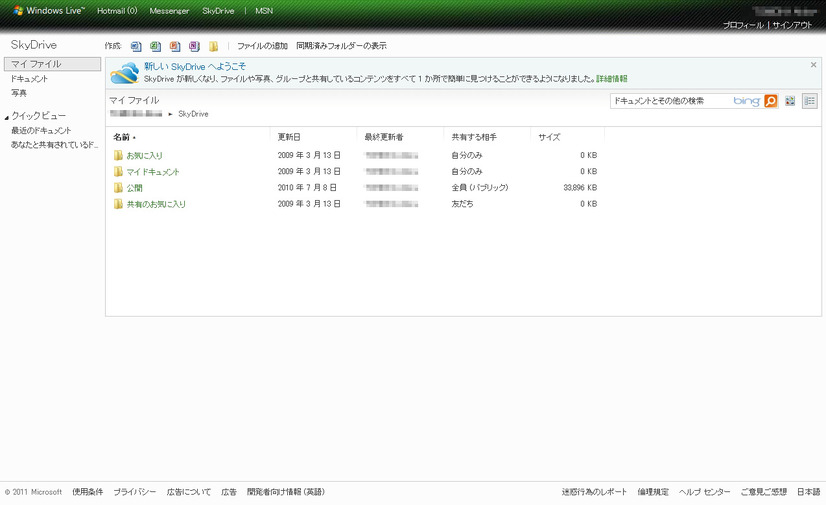Click the 友だち sharing cell
This screenshot has width=826, height=505.
point(462,204)
